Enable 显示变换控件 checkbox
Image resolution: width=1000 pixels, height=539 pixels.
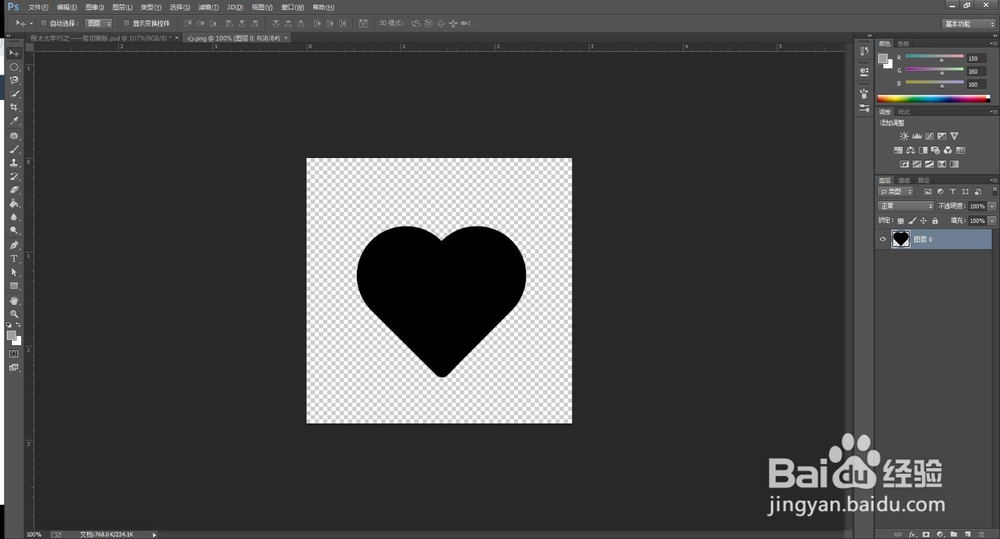click(126, 23)
